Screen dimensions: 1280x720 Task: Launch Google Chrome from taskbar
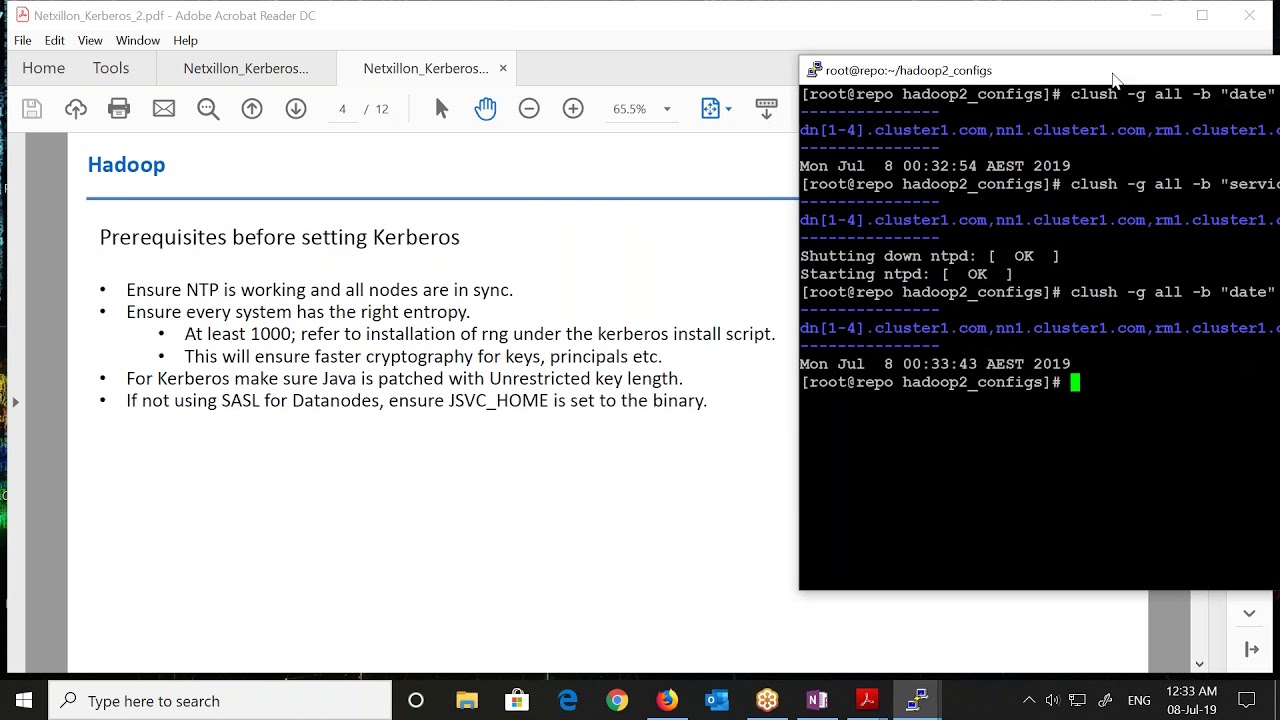617,701
